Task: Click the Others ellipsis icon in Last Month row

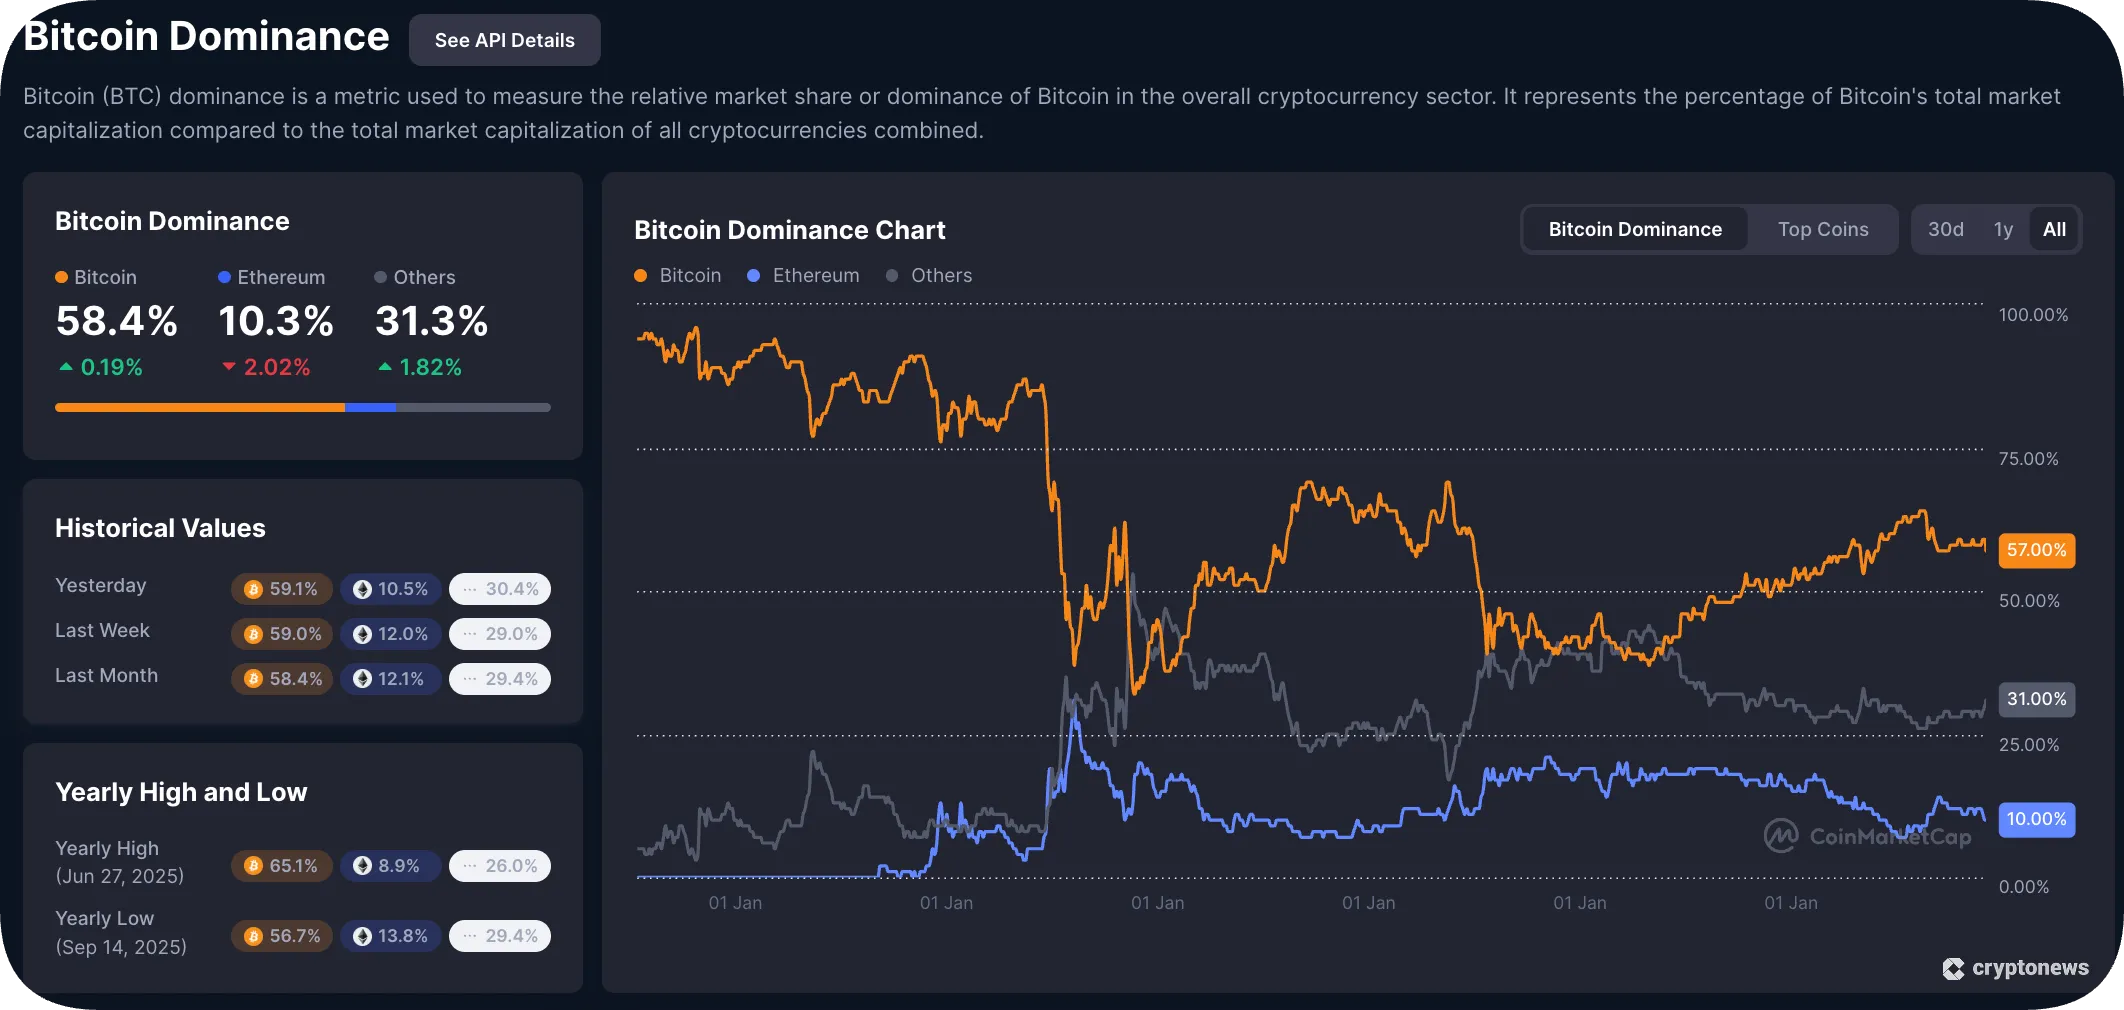Action: tap(469, 679)
